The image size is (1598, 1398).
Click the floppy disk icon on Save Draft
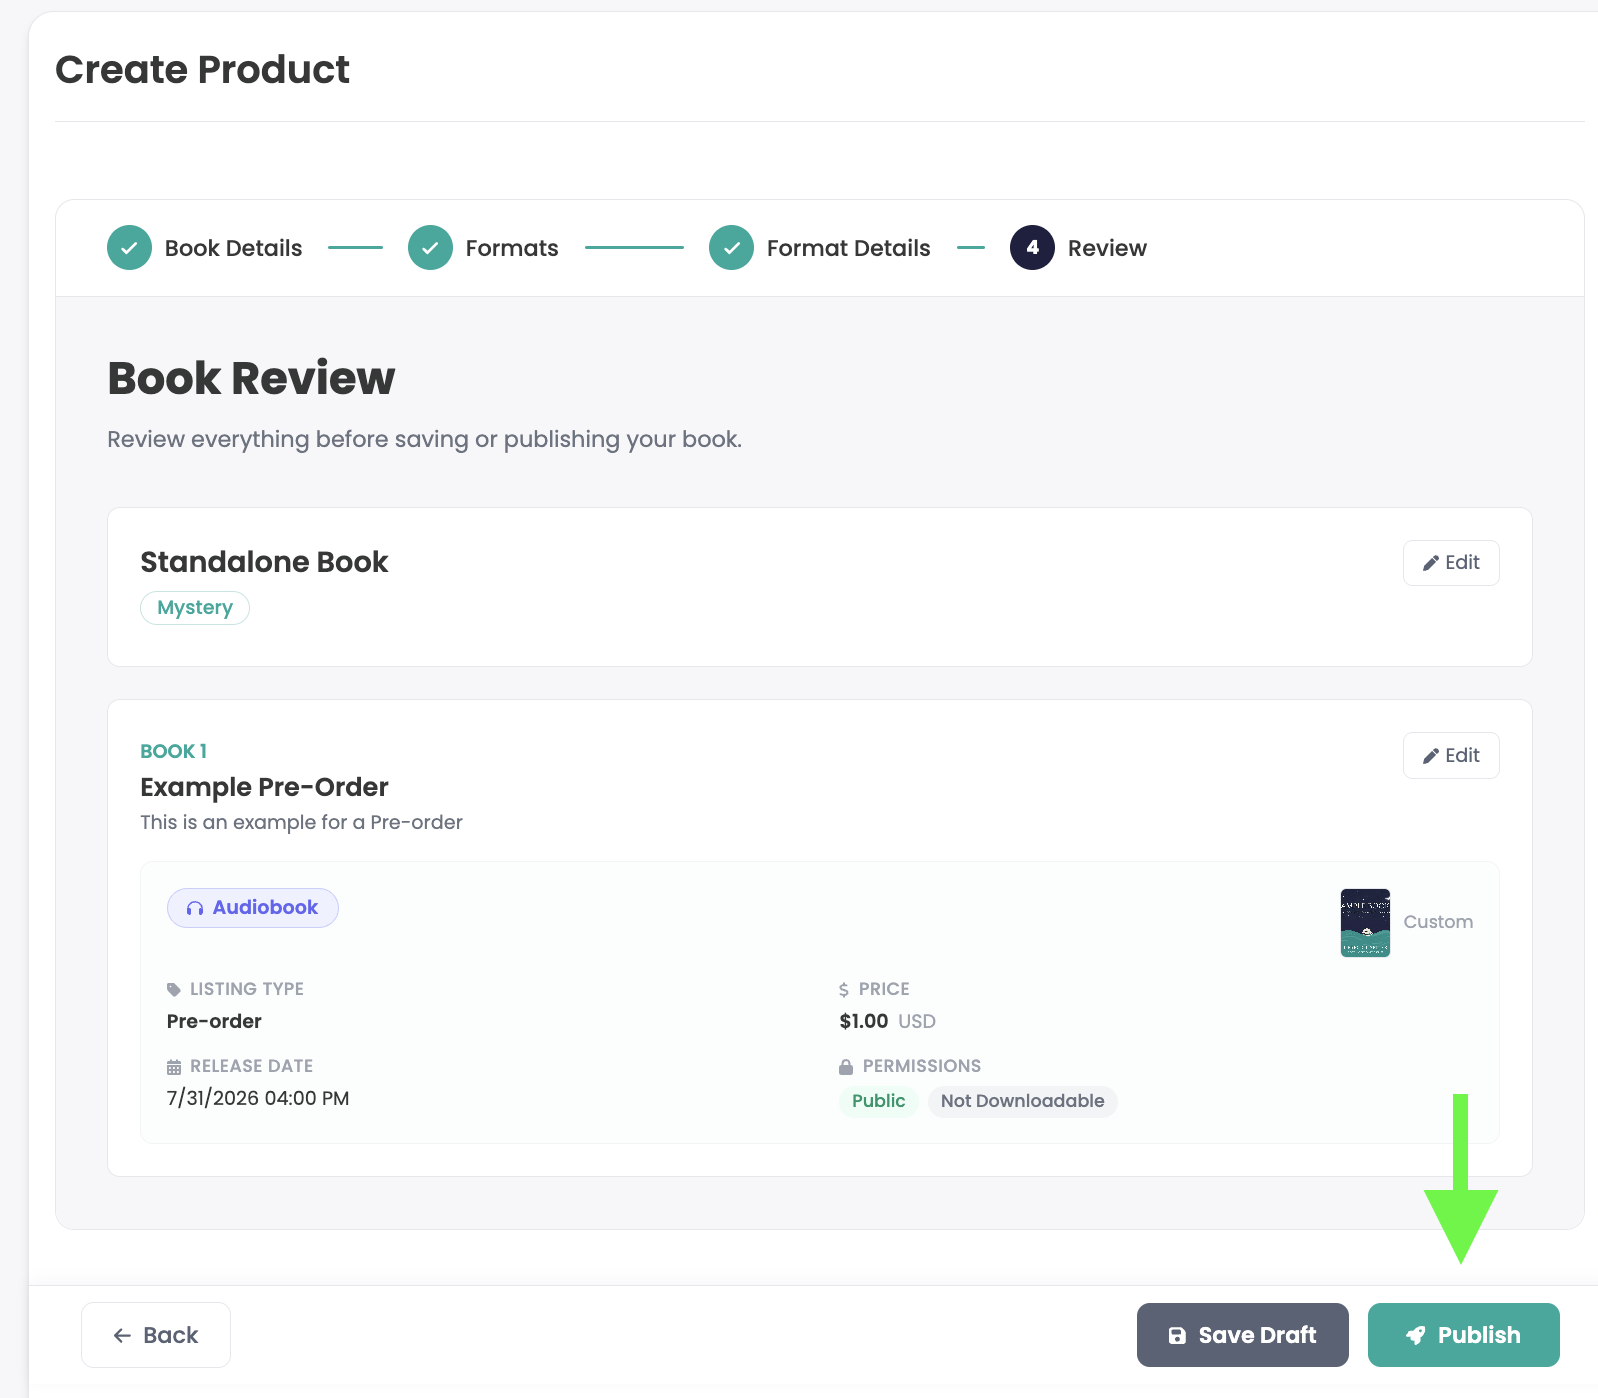click(x=1178, y=1335)
